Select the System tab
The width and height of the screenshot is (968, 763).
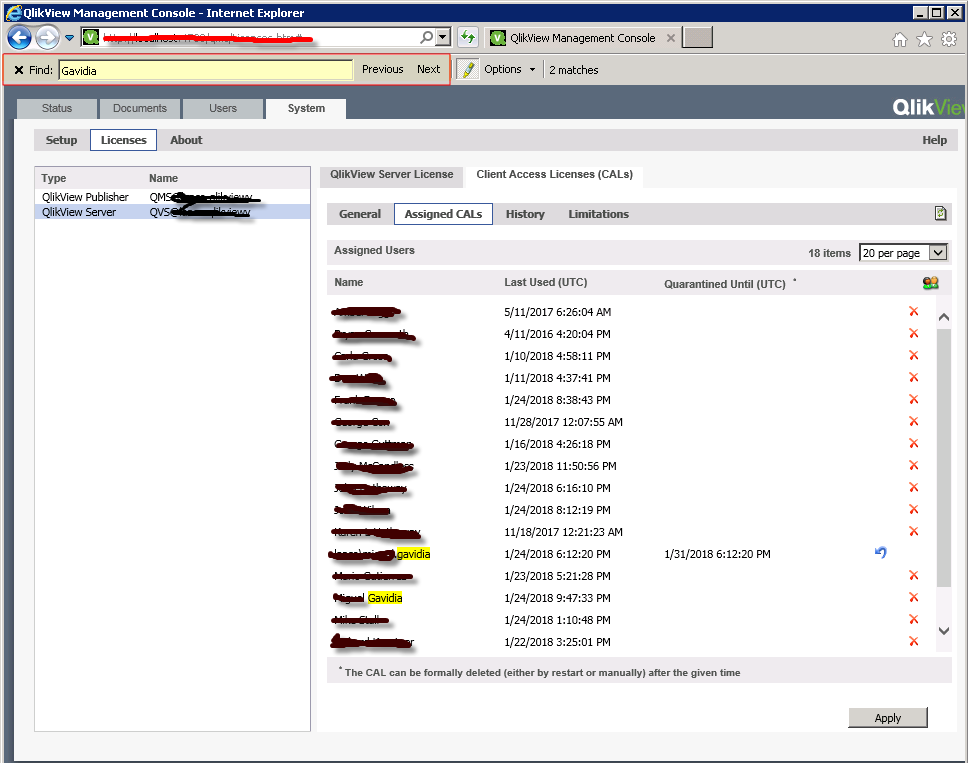pos(306,109)
